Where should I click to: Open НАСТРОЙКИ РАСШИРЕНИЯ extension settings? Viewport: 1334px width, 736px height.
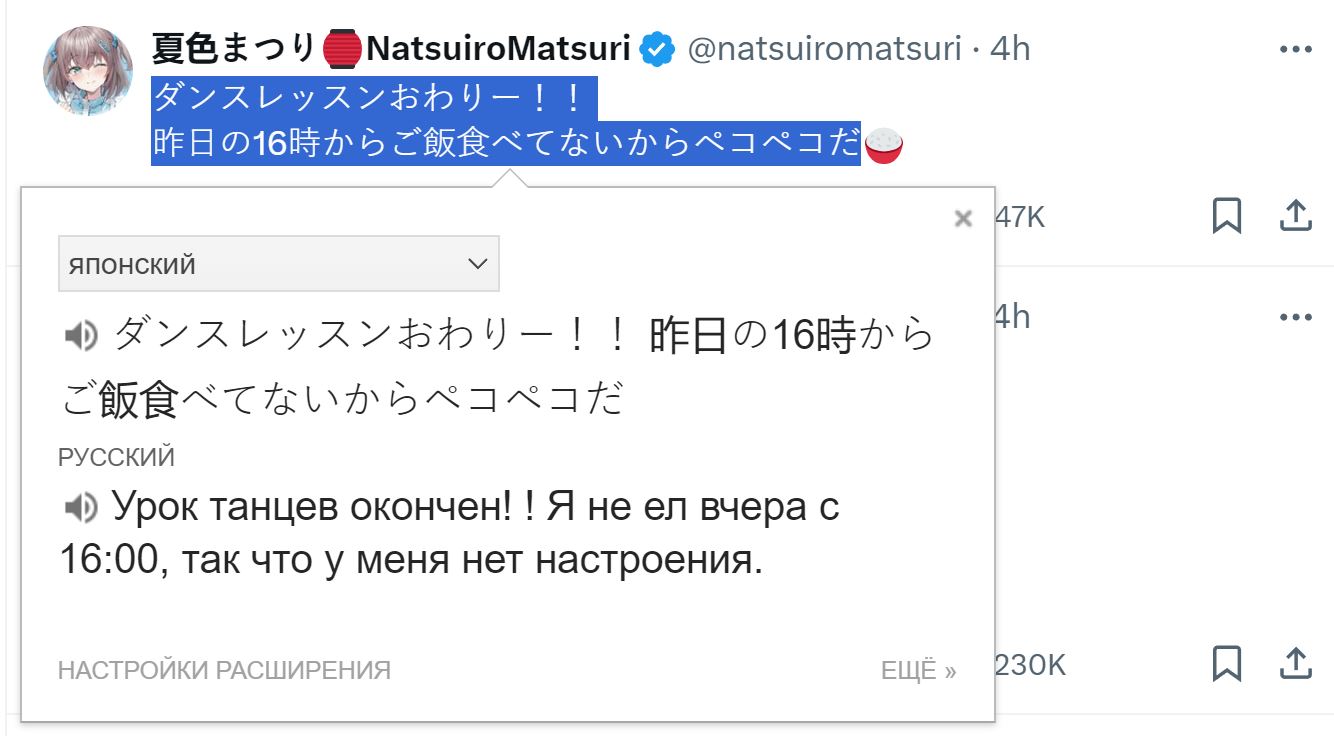pos(224,670)
